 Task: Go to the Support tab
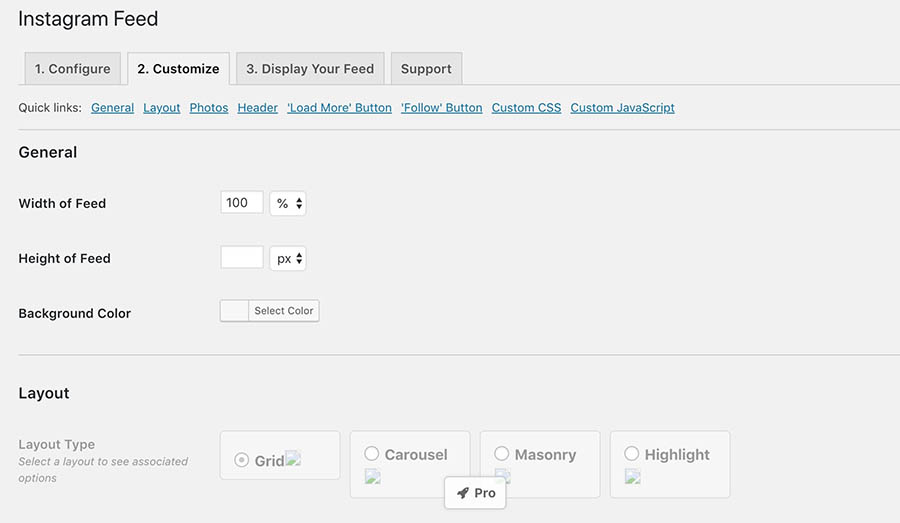tap(426, 69)
